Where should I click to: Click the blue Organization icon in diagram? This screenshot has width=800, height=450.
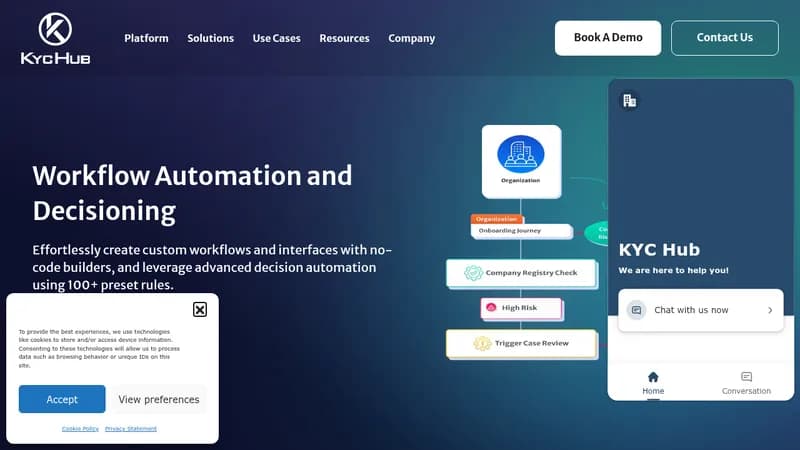click(x=520, y=154)
